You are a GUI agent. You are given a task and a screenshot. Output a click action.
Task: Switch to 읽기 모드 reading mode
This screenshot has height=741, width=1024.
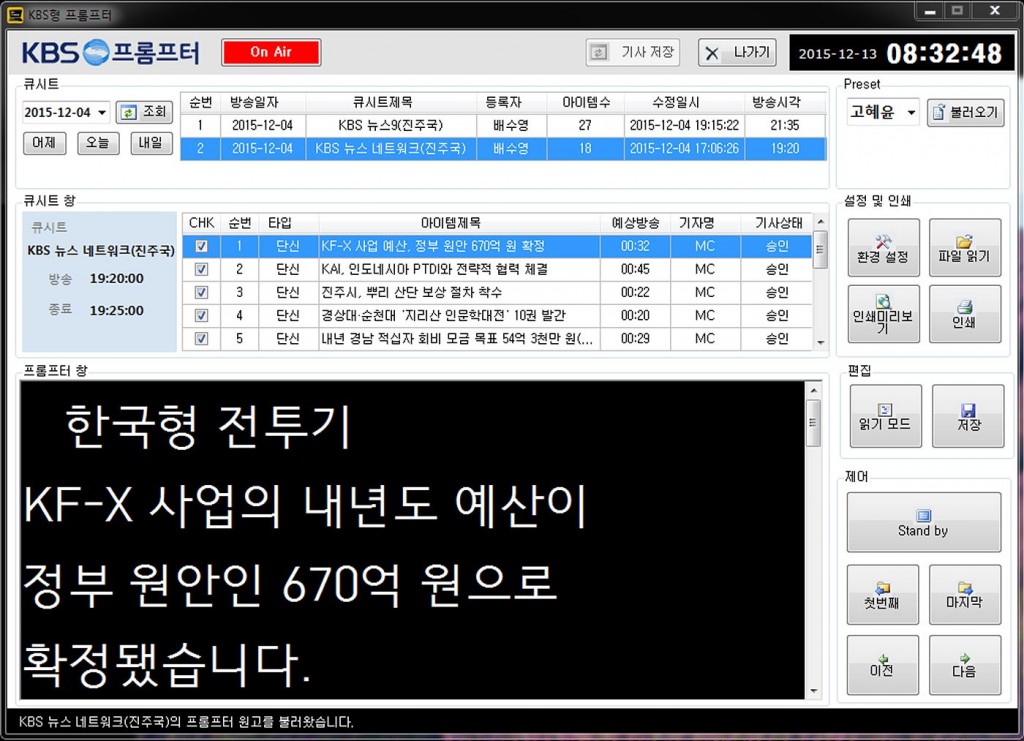click(886, 416)
